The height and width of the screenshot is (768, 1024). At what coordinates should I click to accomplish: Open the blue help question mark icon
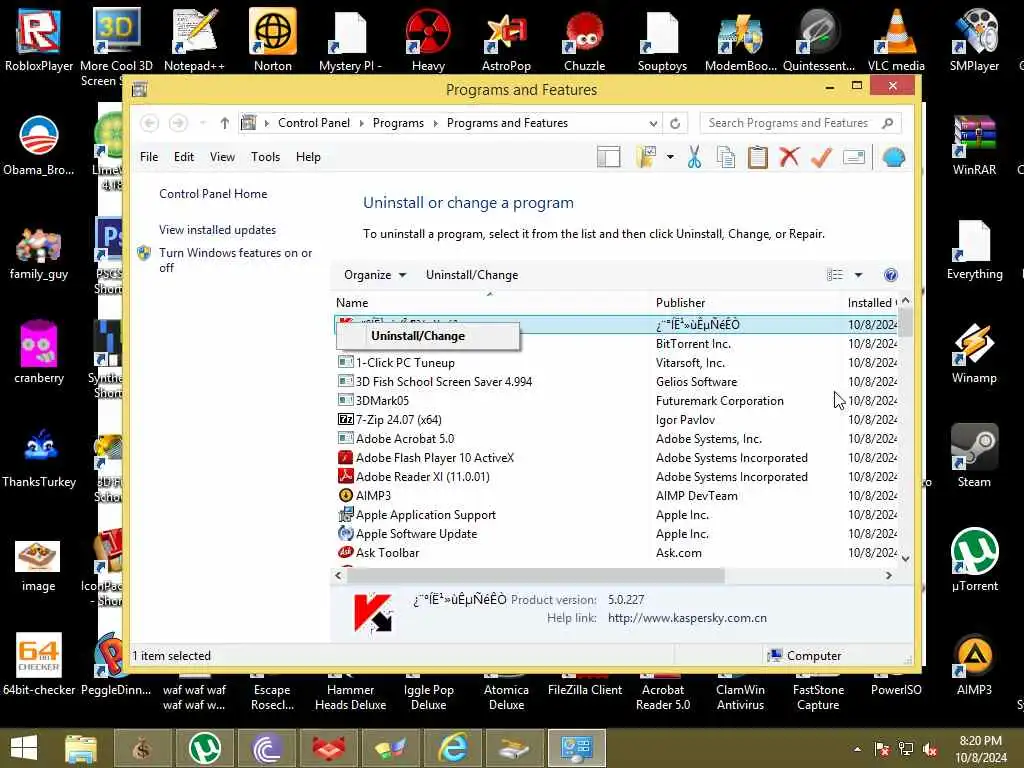(x=891, y=275)
